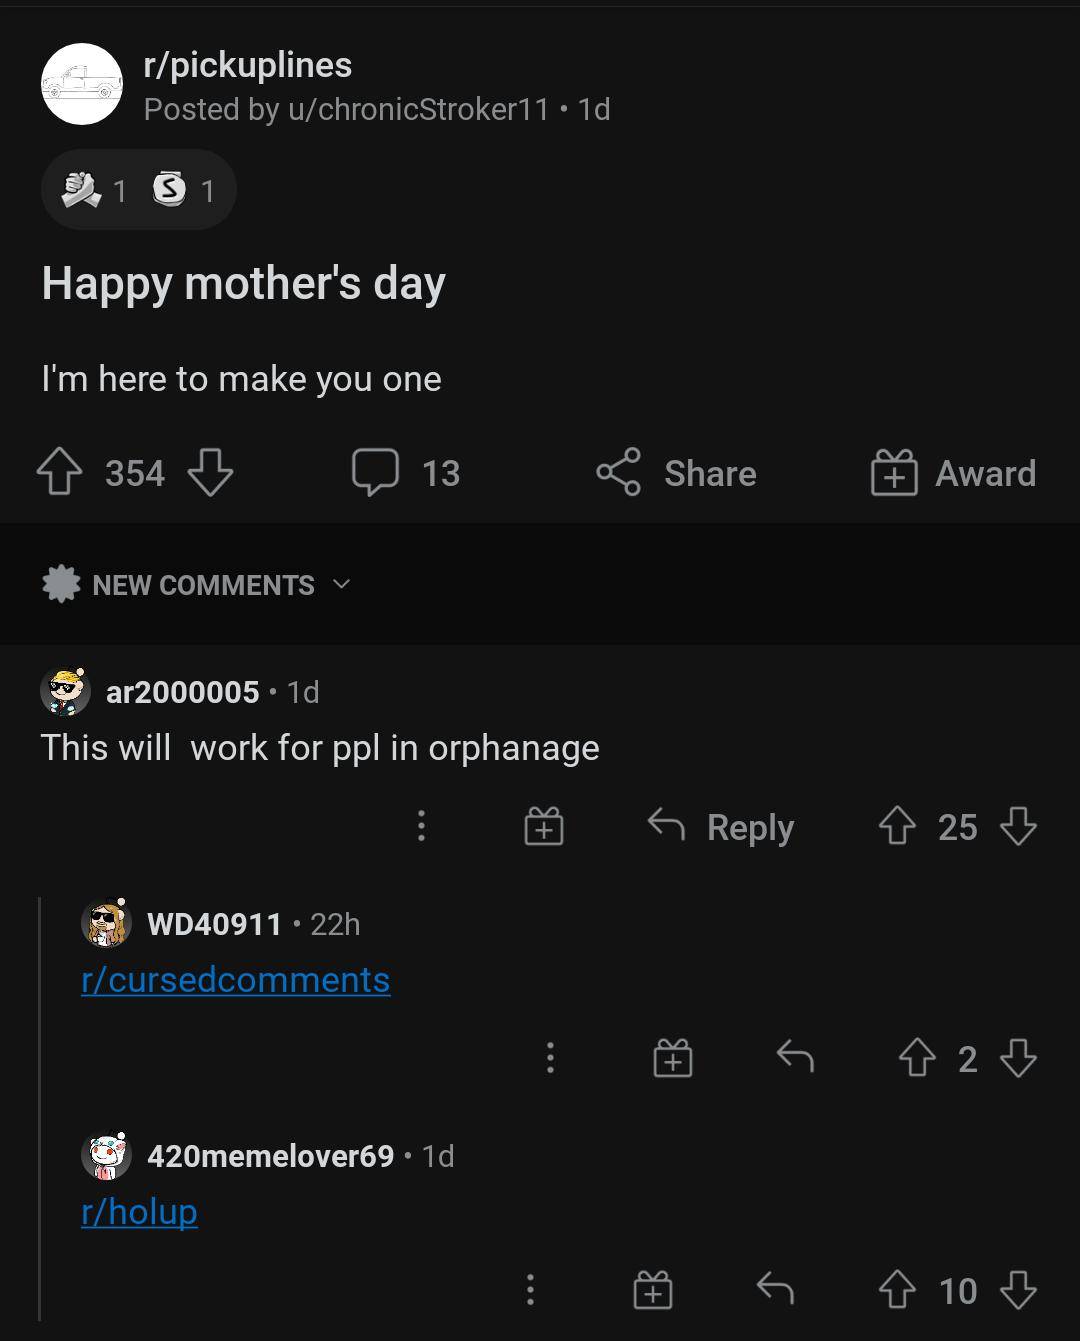This screenshot has height=1341, width=1080.
Task: Open more options on ar2000005's comment
Action: tap(421, 827)
